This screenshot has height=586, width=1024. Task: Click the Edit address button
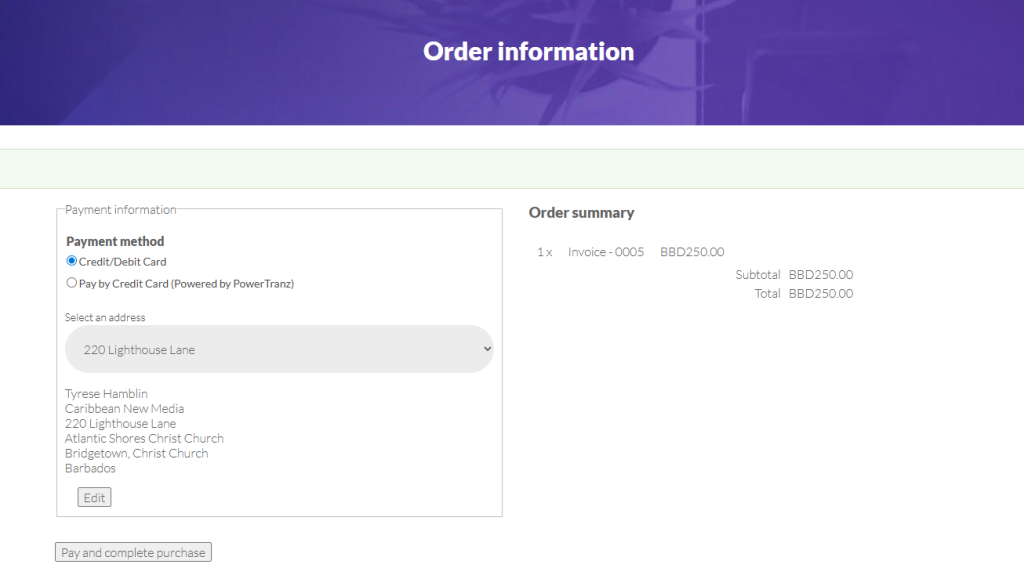[x=94, y=497]
